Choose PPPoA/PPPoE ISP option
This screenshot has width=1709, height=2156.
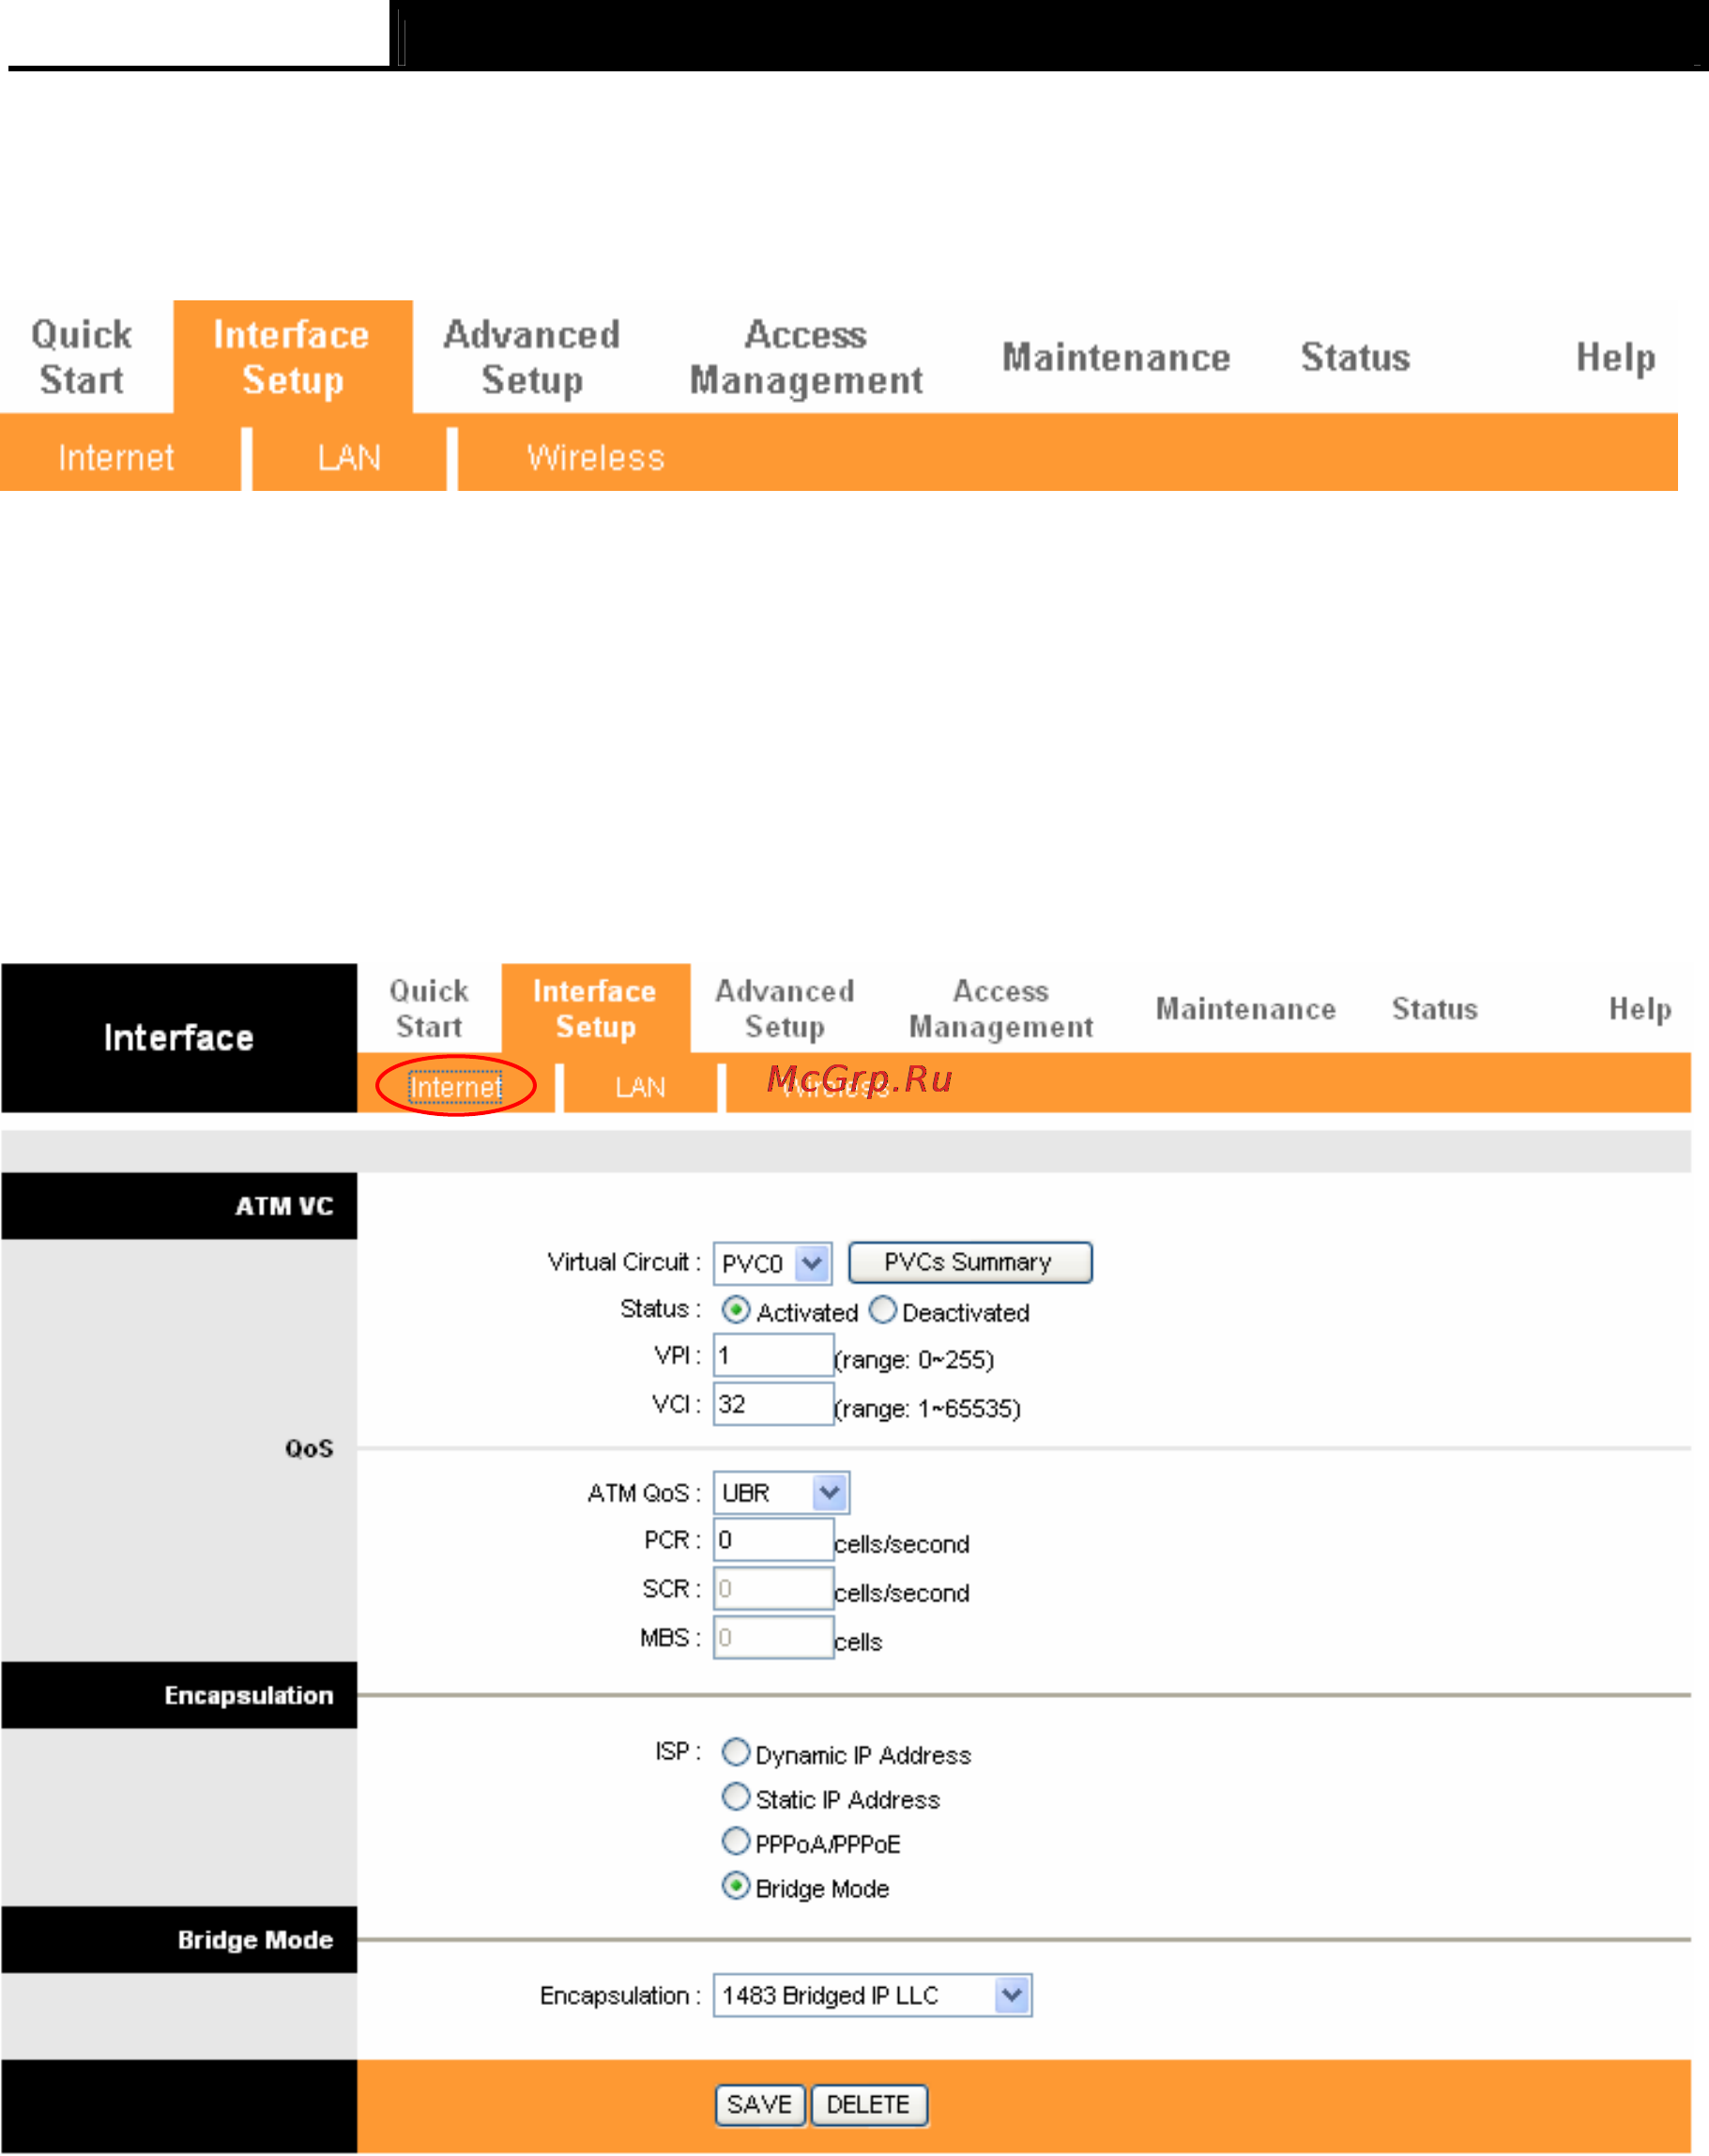pos(735,1841)
